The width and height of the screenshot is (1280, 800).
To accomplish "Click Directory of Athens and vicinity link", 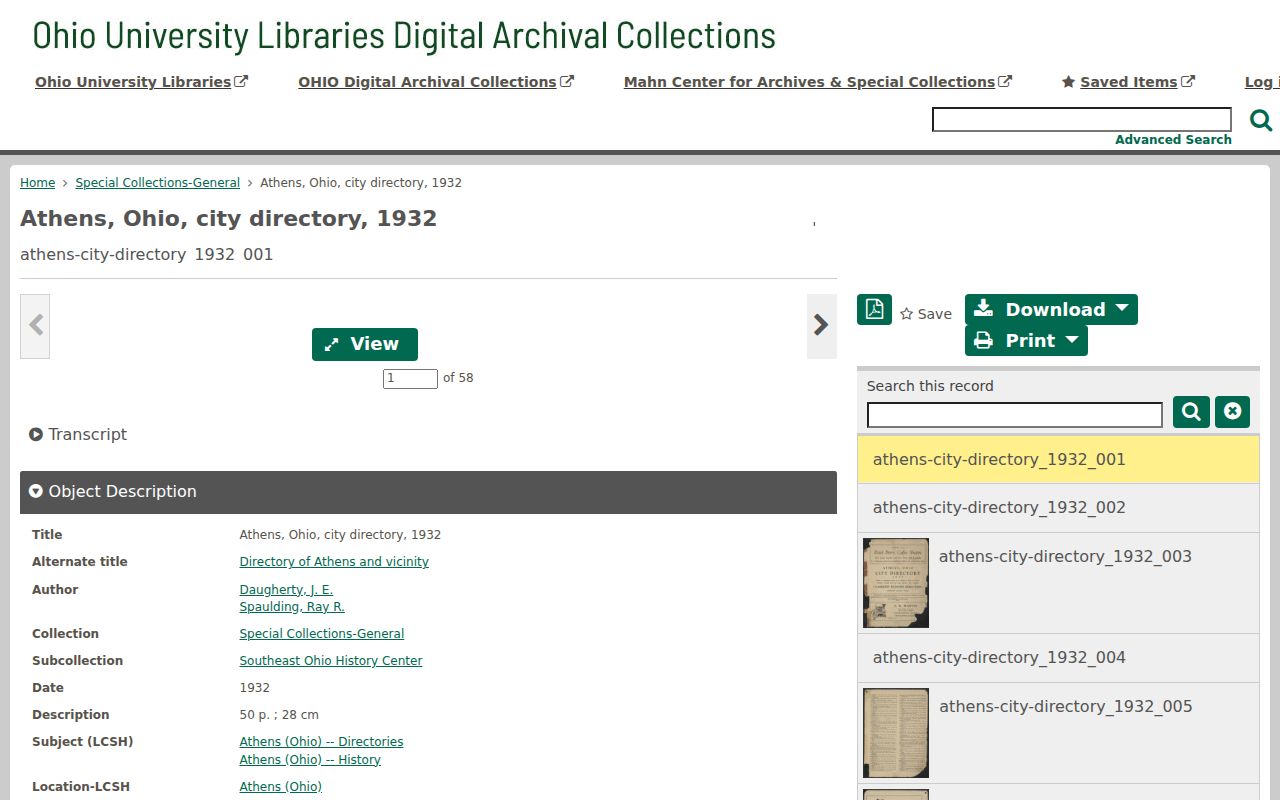I will [x=334, y=562].
